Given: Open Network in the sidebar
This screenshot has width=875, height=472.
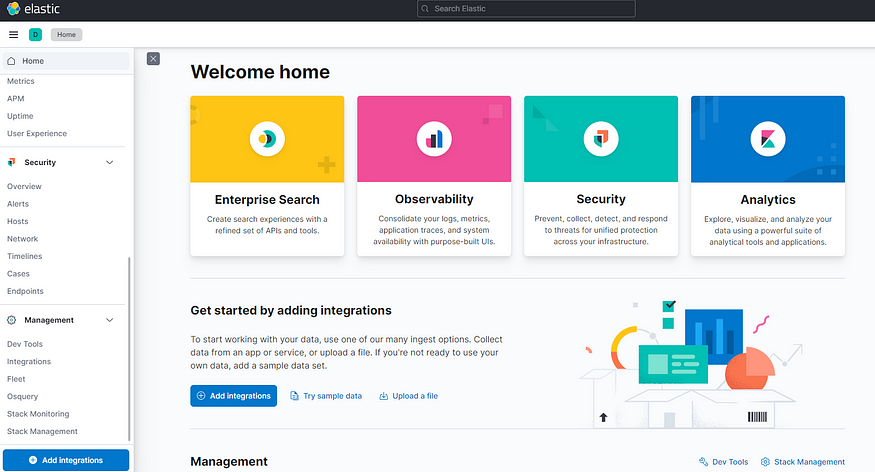Looking at the screenshot, I should 22,239.
